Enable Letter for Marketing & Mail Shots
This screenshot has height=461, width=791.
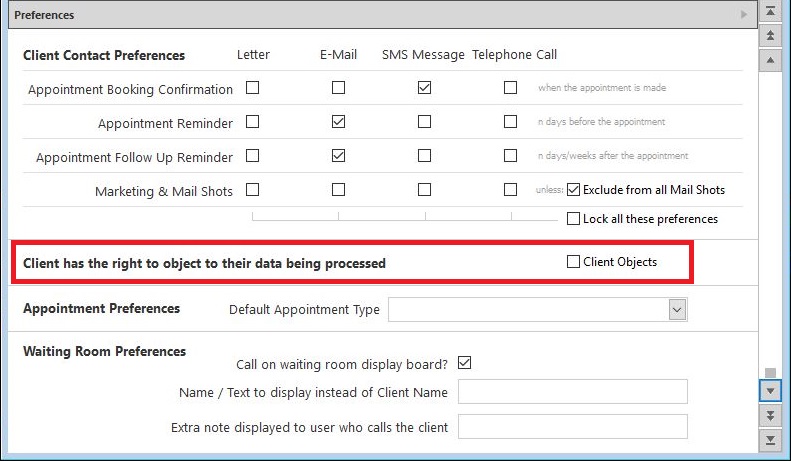tap(252, 190)
